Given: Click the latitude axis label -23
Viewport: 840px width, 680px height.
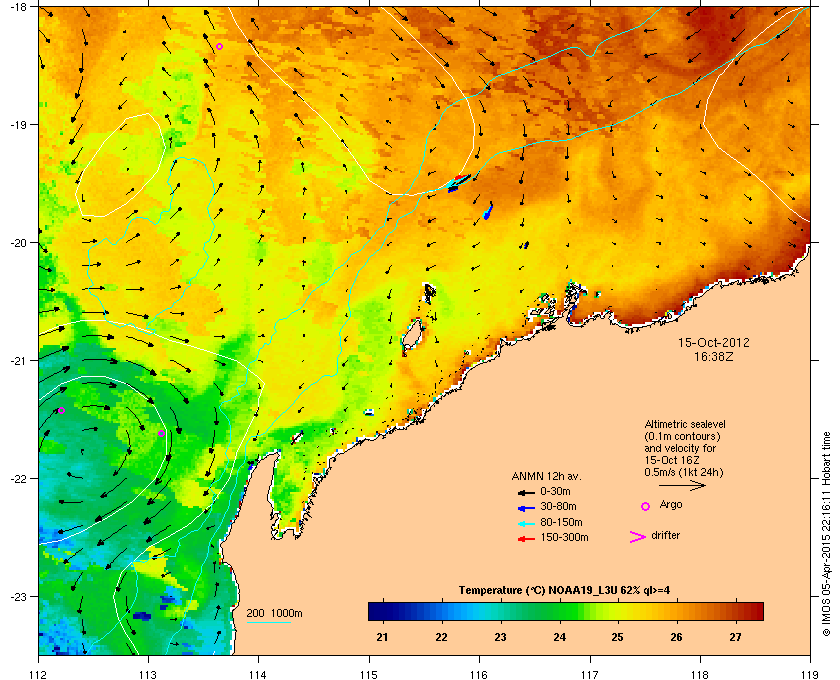Looking at the screenshot, I should (x=18, y=596).
